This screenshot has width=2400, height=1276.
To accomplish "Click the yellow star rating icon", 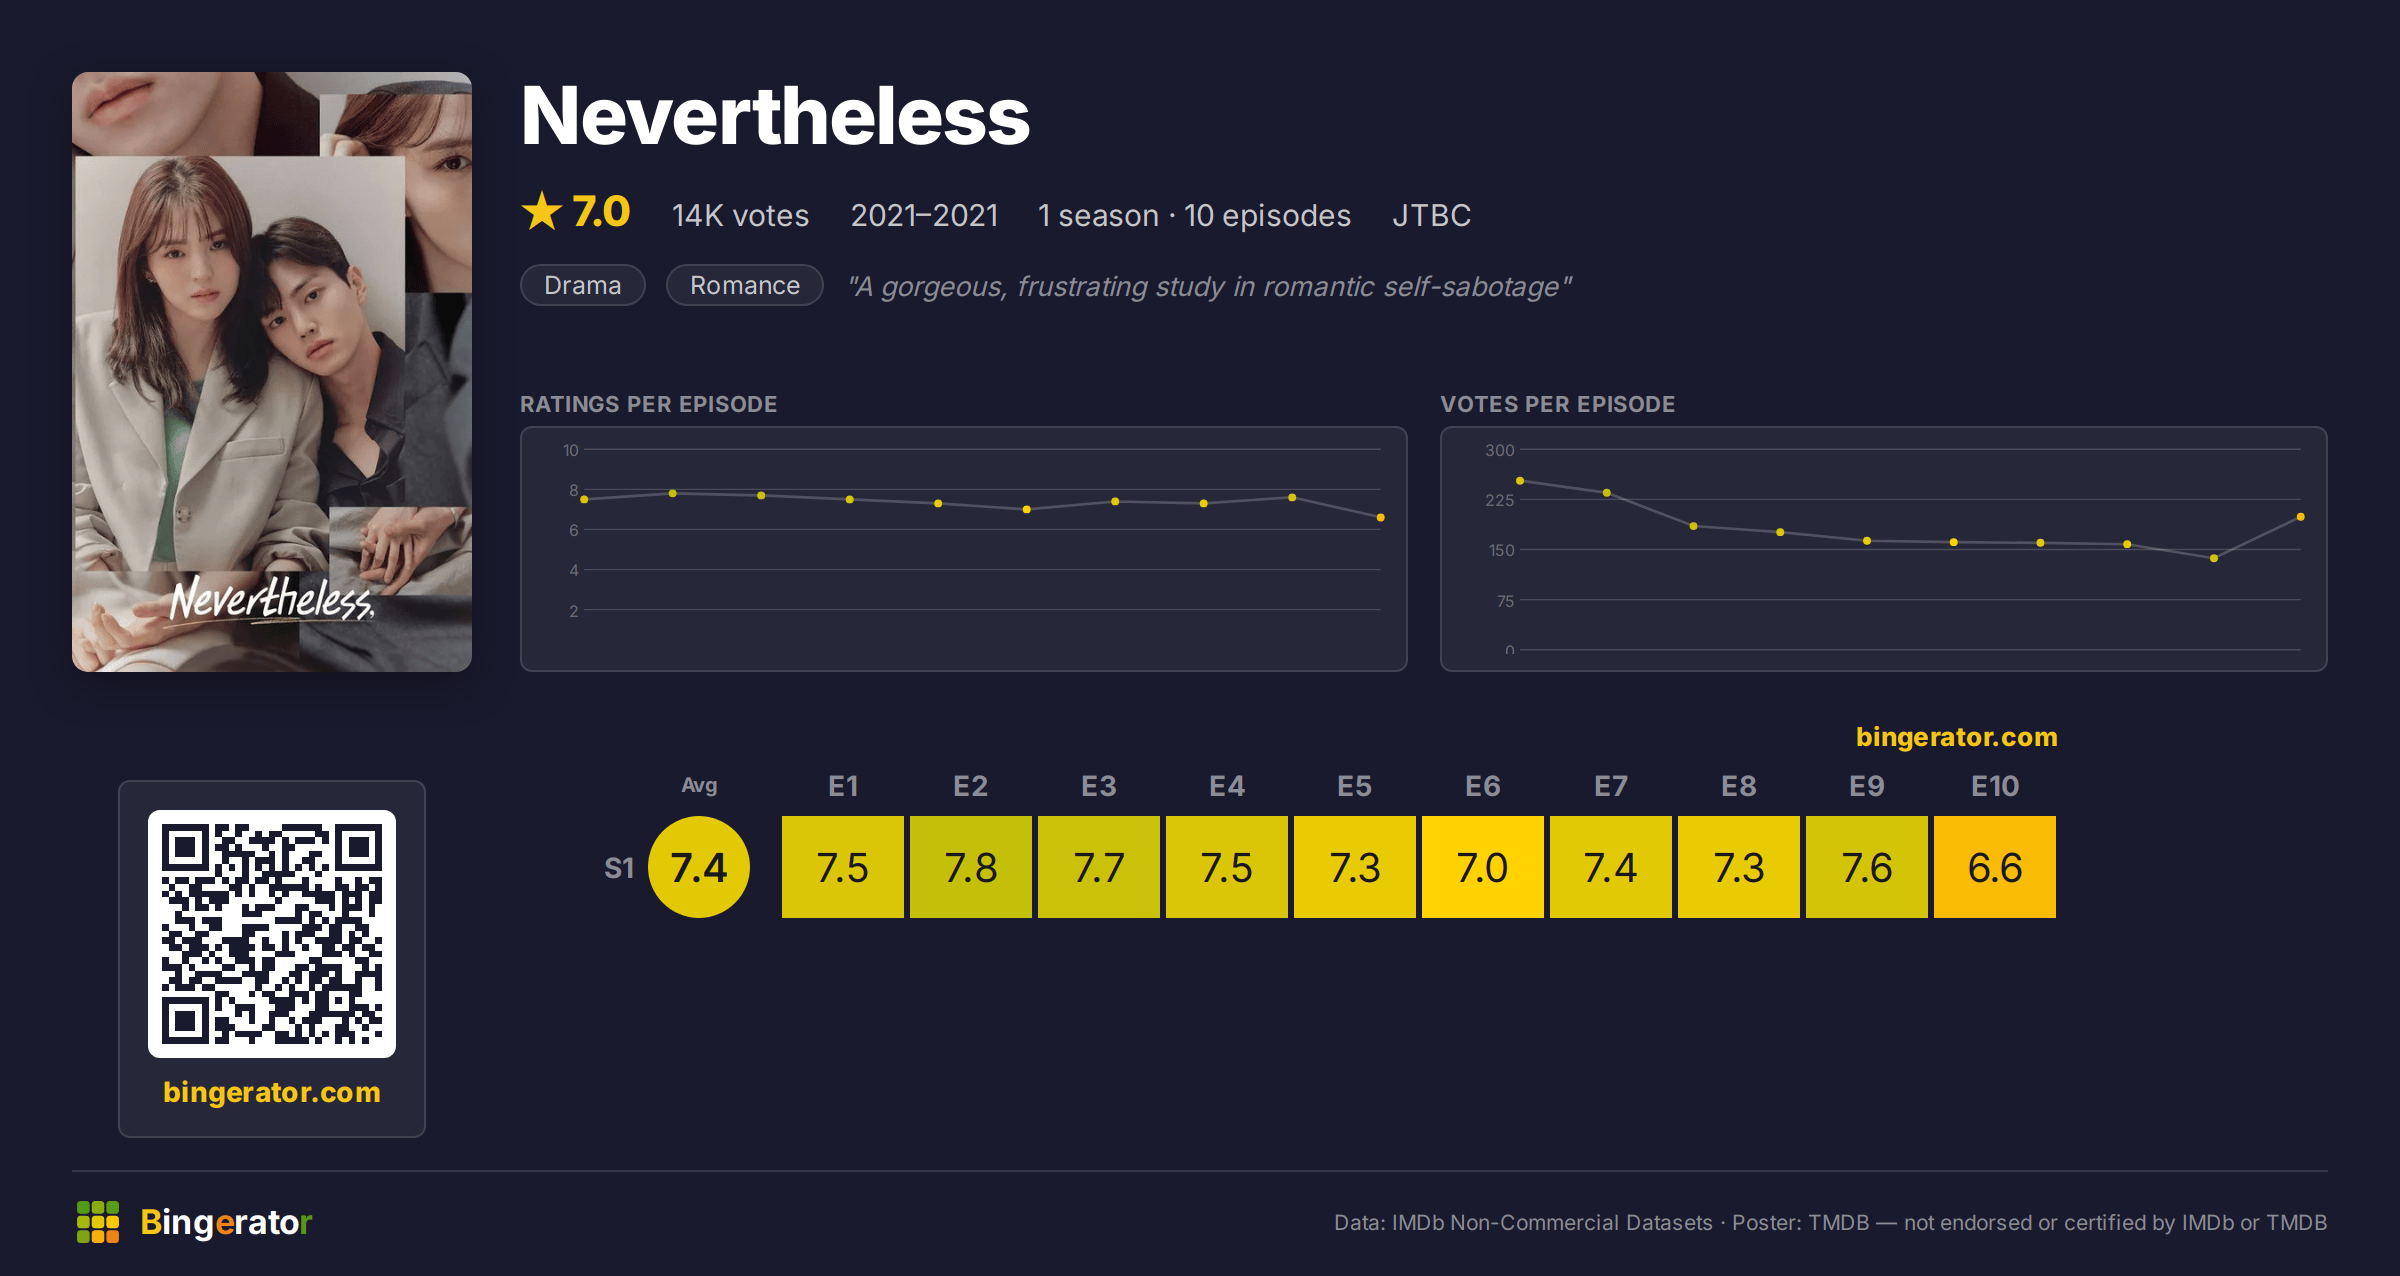I will [x=542, y=211].
